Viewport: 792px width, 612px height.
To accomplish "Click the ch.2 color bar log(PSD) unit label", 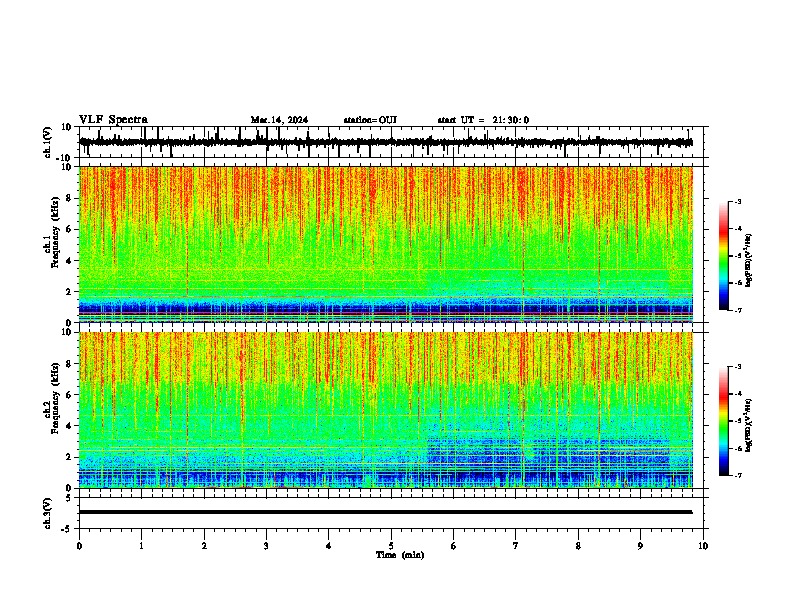I will 748,425.
